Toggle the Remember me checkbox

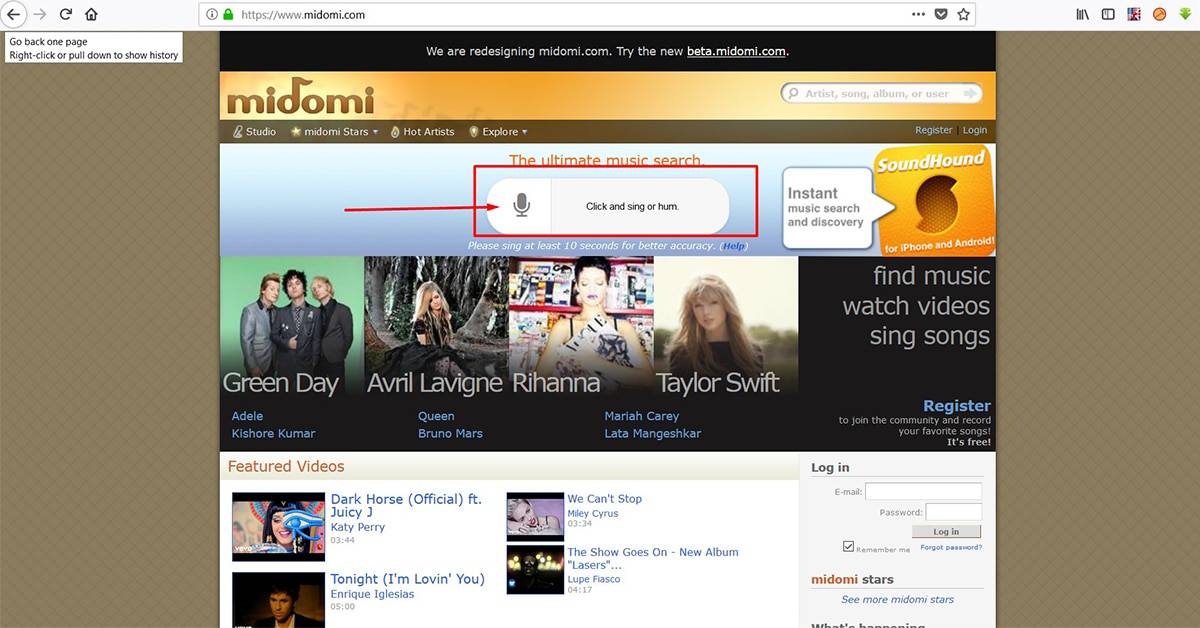click(848, 547)
